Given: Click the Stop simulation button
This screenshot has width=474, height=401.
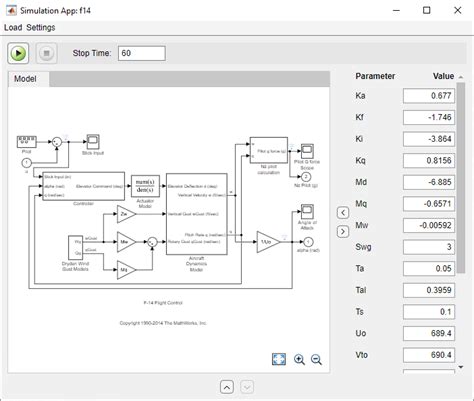Looking at the screenshot, I should (46, 53).
